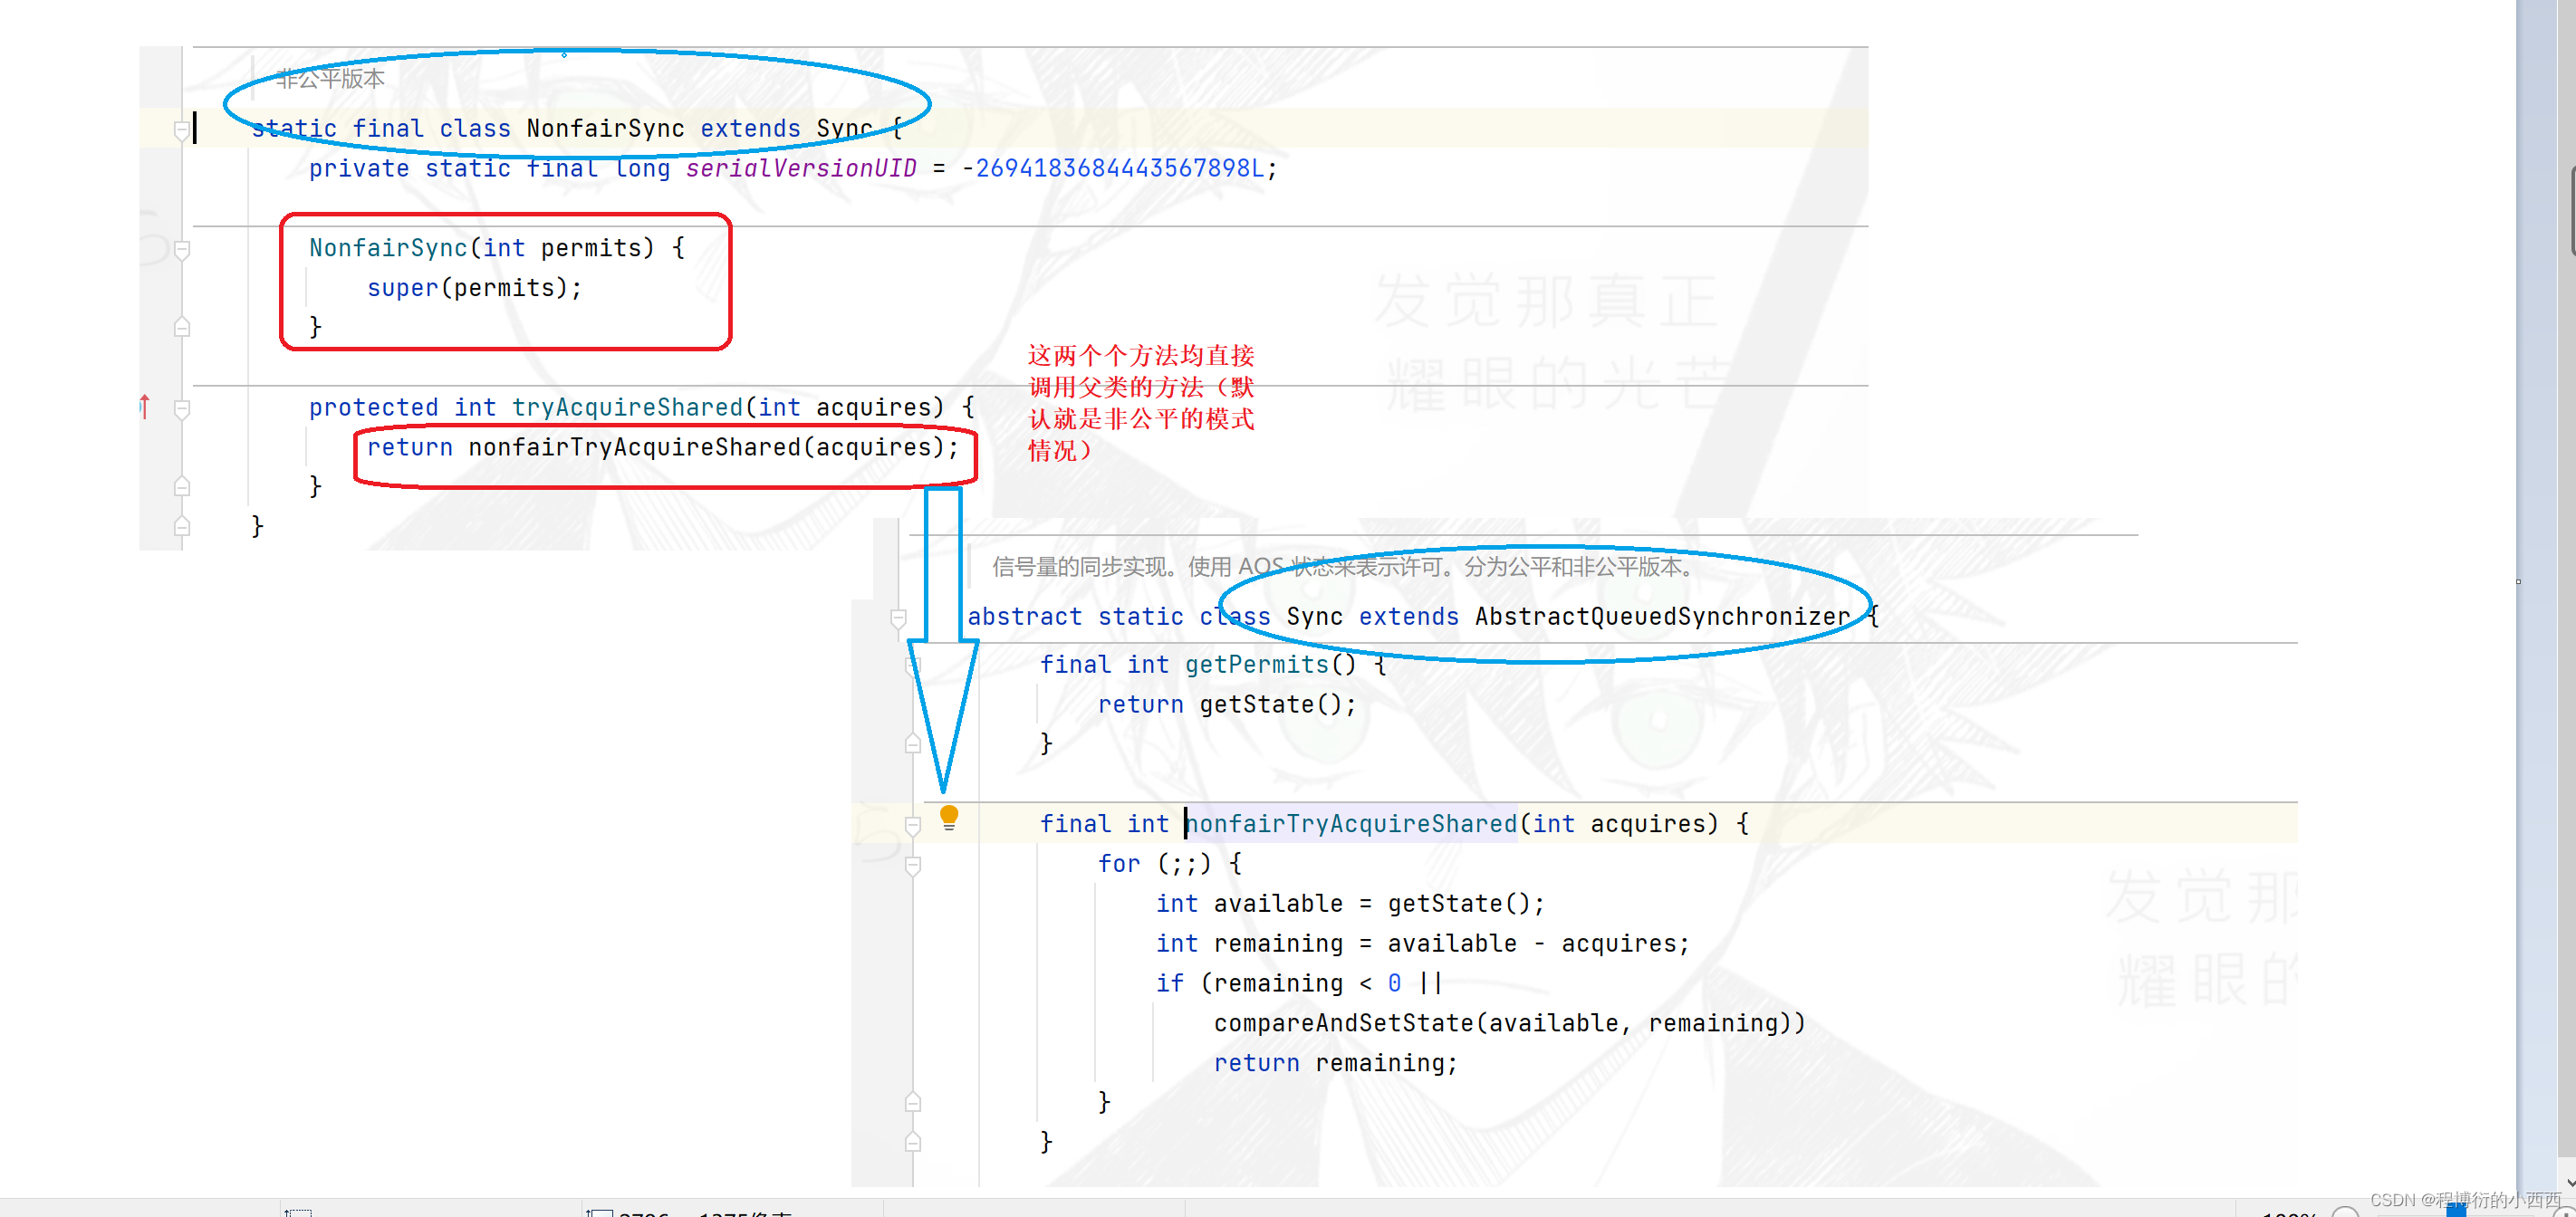Viewport: 2576px width, 1217px height.
Task: Collapse the NonfairSync(int permits) constructor fold
Action: click(x=182, y=249)
